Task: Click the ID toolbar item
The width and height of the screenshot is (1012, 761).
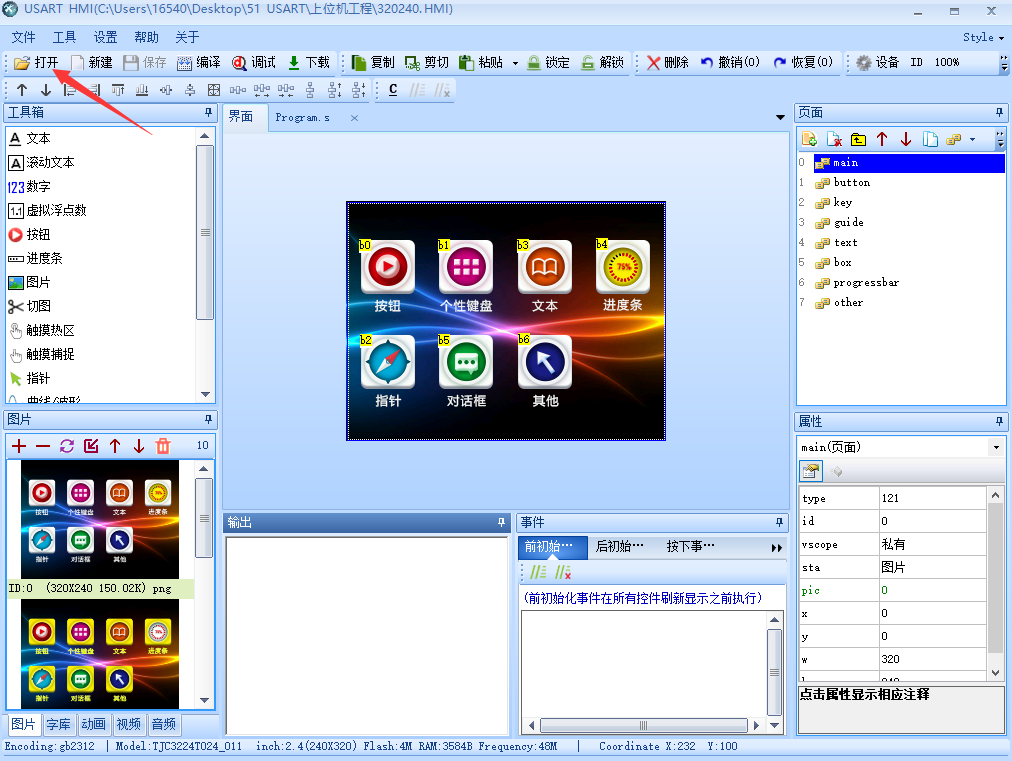Action: (x=916, y=63)
